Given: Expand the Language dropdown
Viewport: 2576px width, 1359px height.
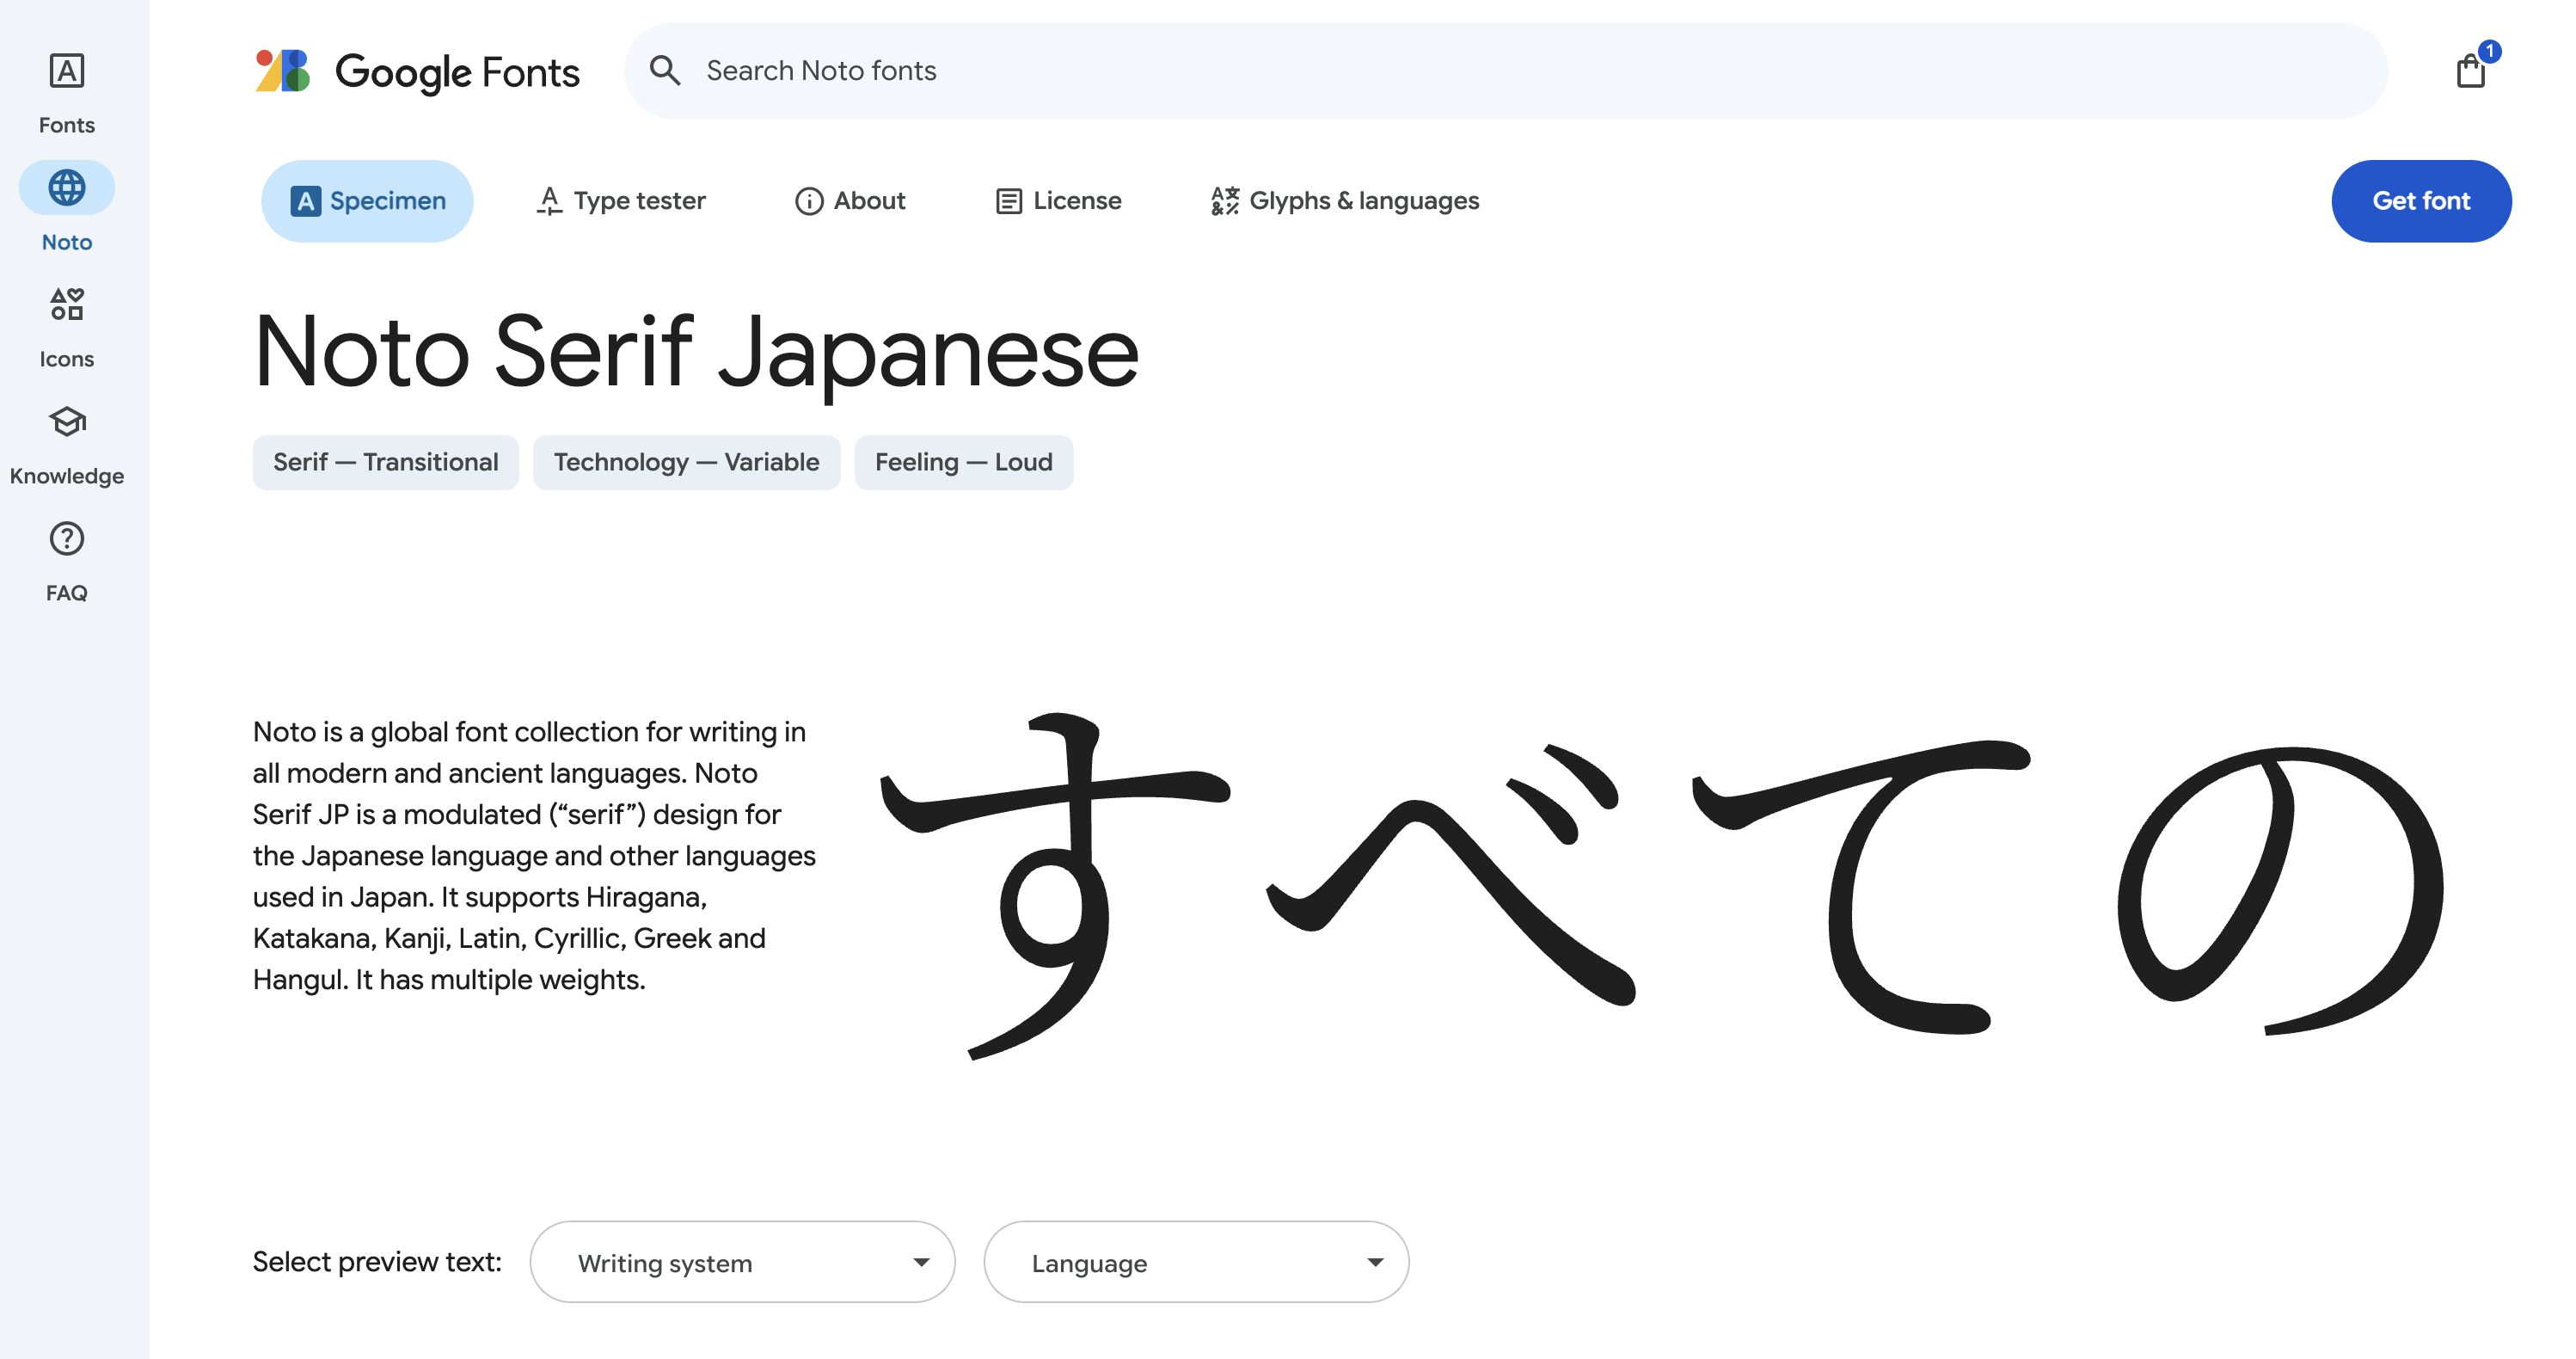Looking at the screenshot, I should pyautogui.click(x=1197, y=1262).
